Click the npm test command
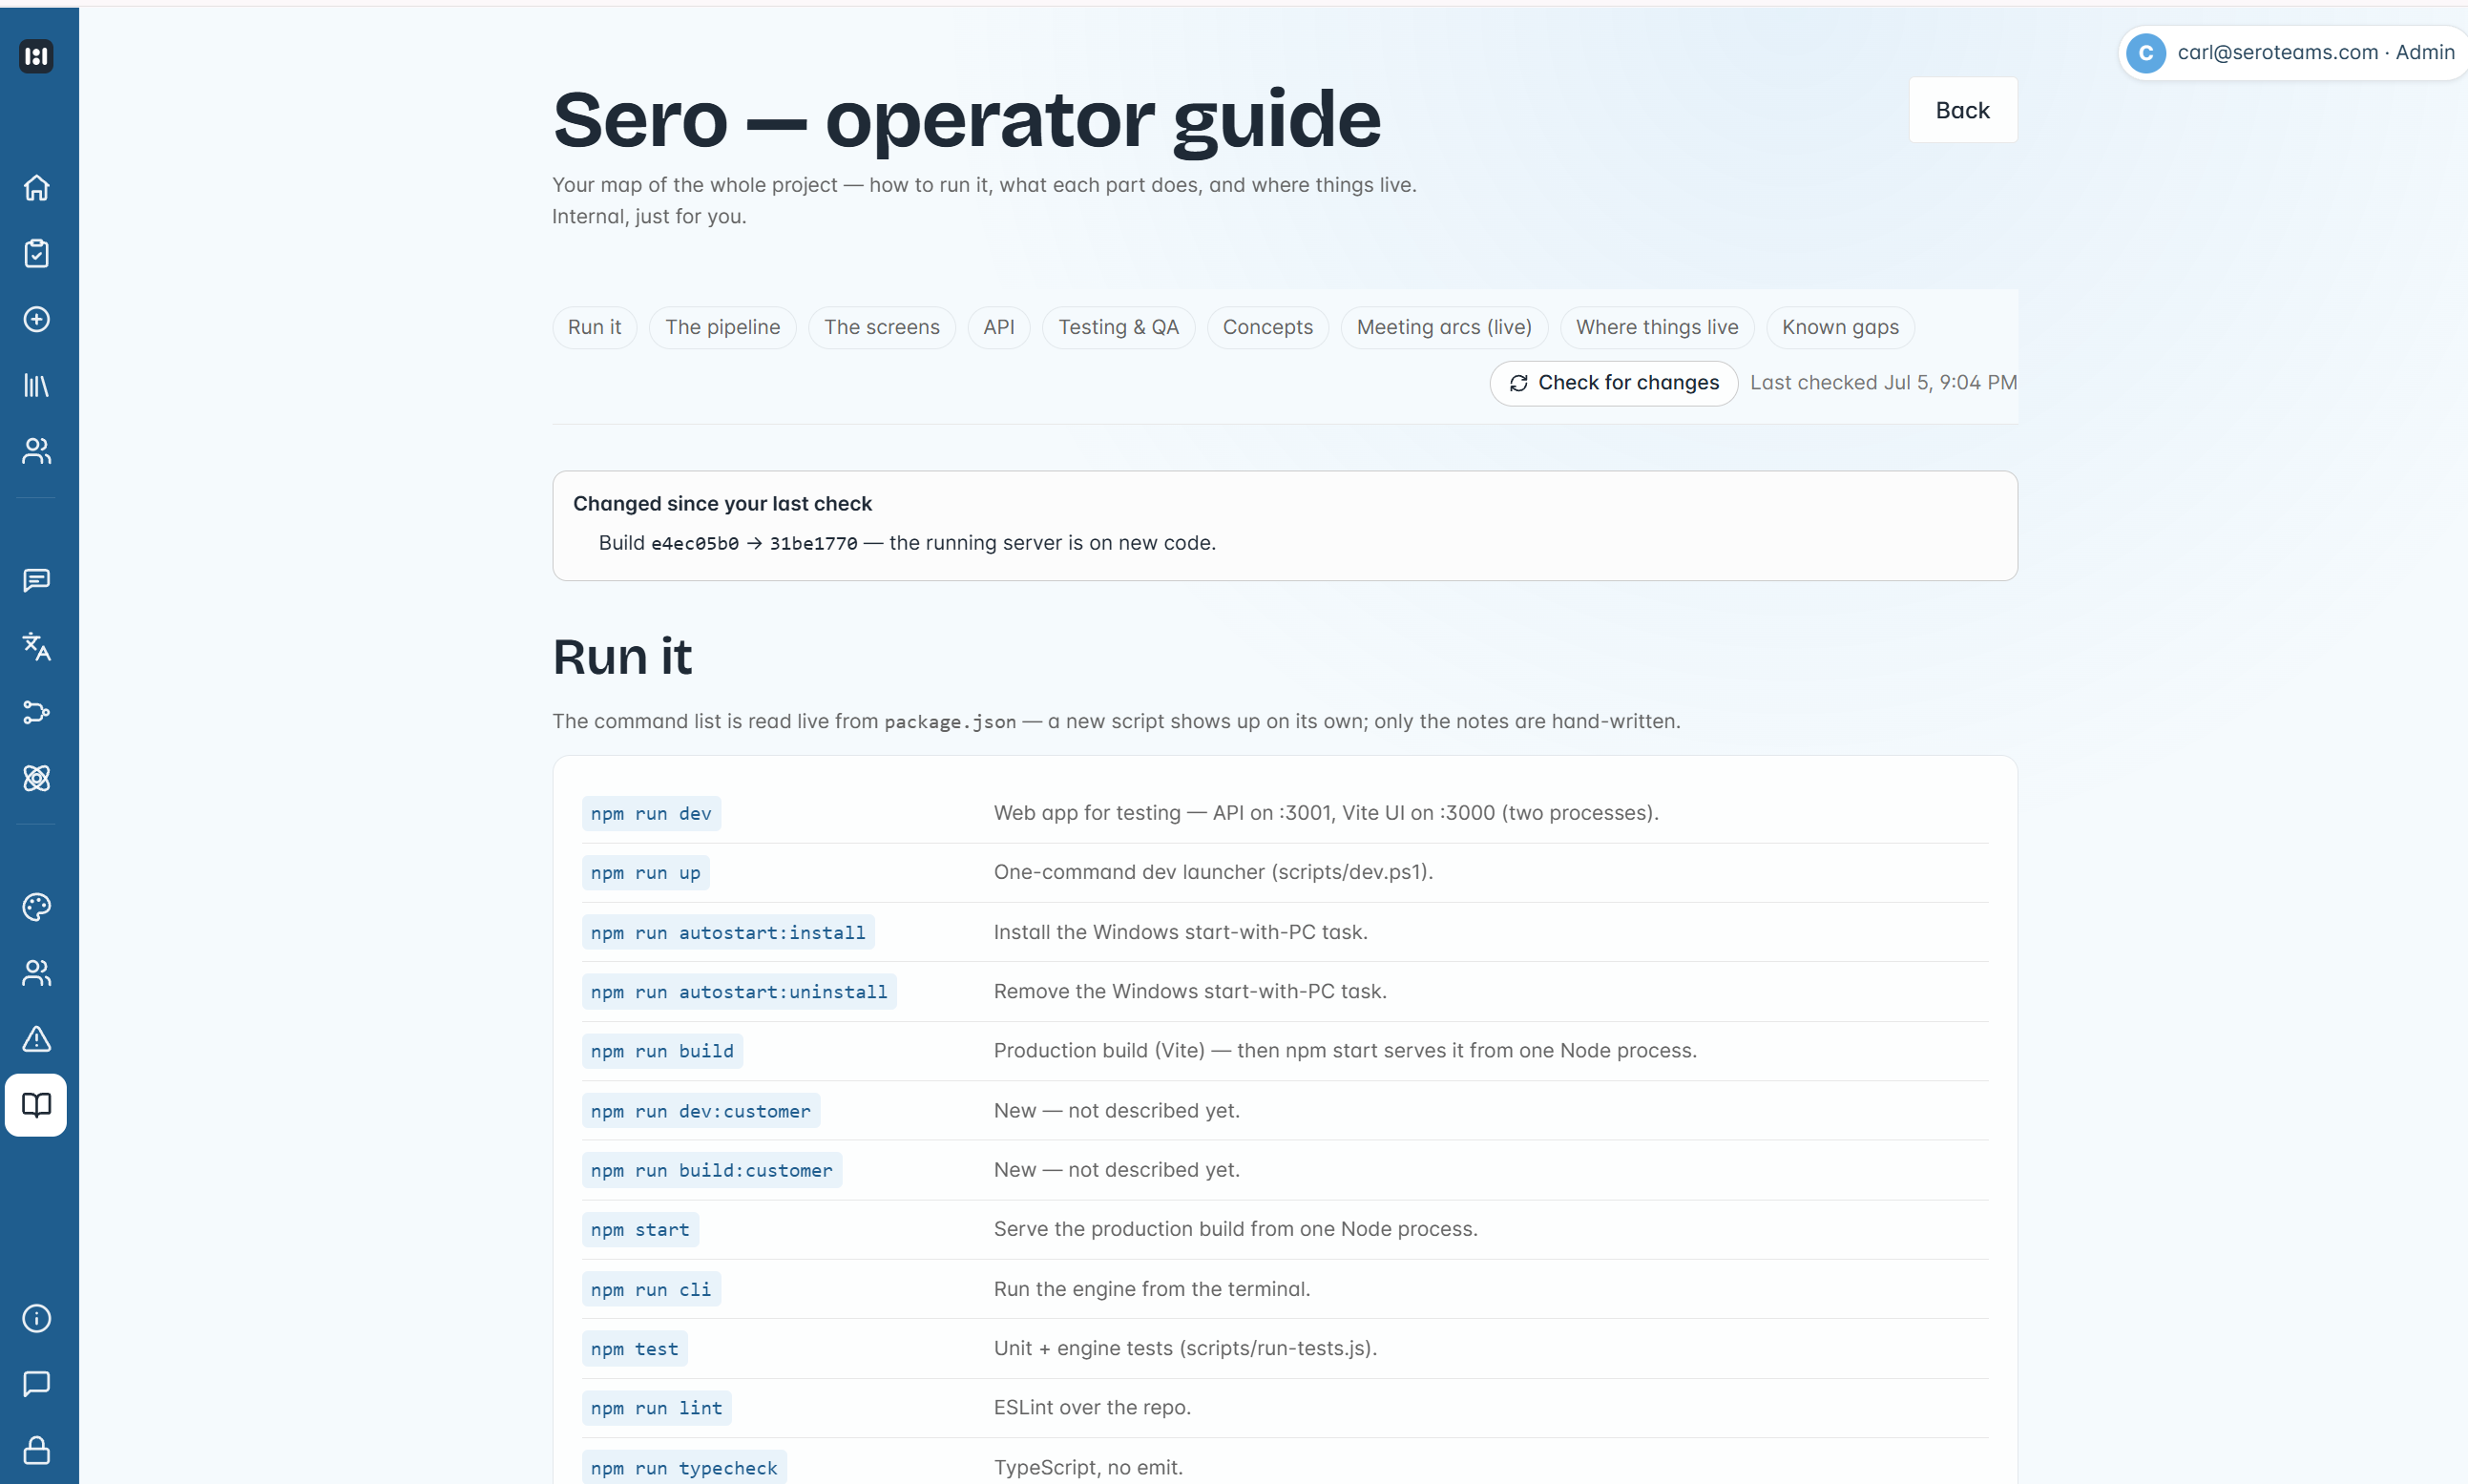The width and height of the screenshot is (2468, 1484). (x=634, y=1349)
